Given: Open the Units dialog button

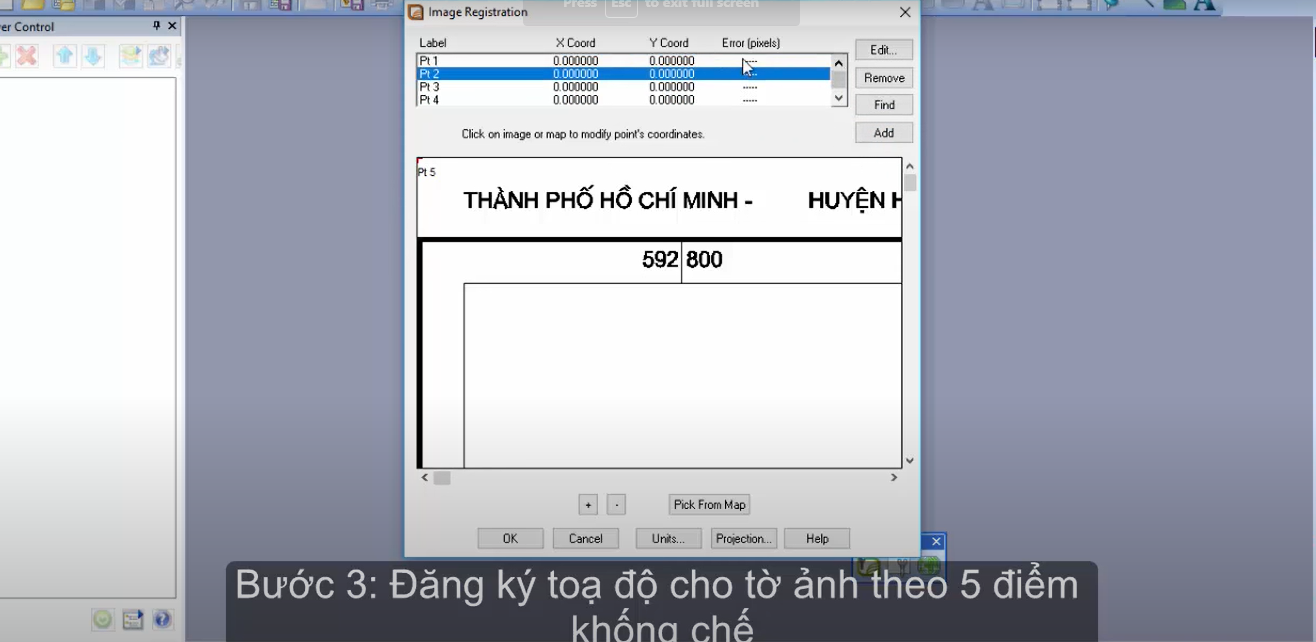Looking at the screenshot, I should point(668,538).
